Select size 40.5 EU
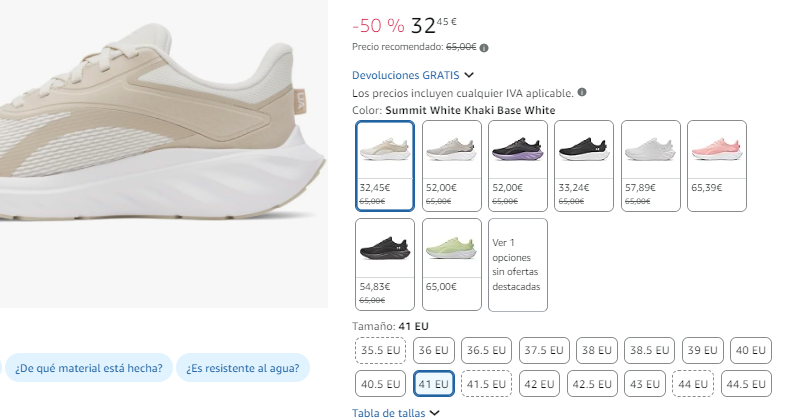 click(x=380, y=384)
